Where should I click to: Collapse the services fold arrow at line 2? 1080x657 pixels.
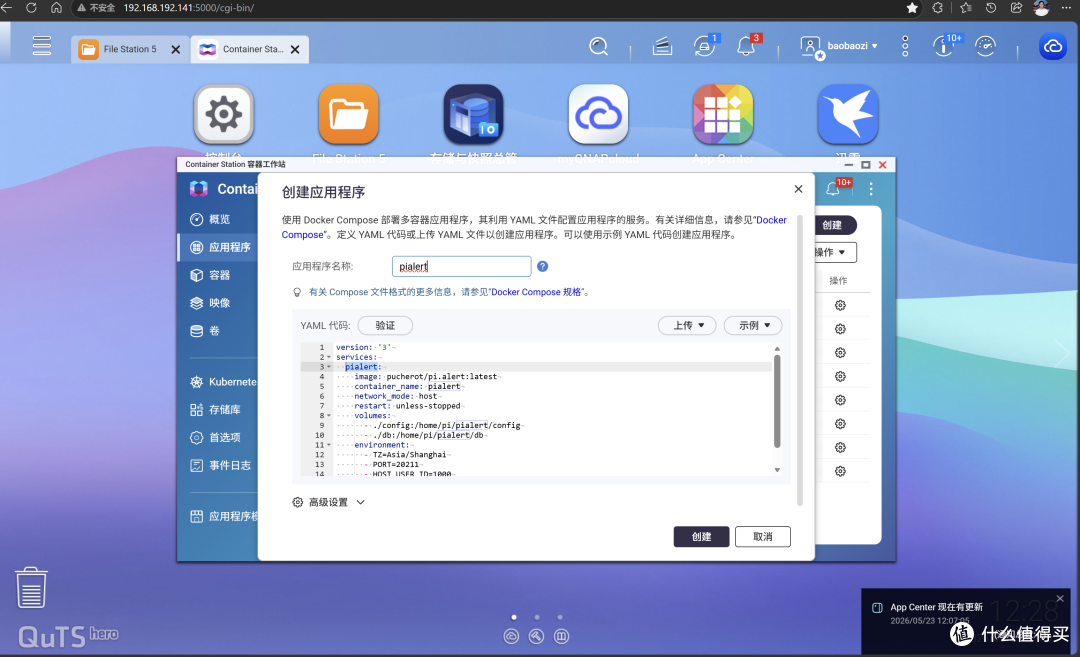[x=329, y=357]
